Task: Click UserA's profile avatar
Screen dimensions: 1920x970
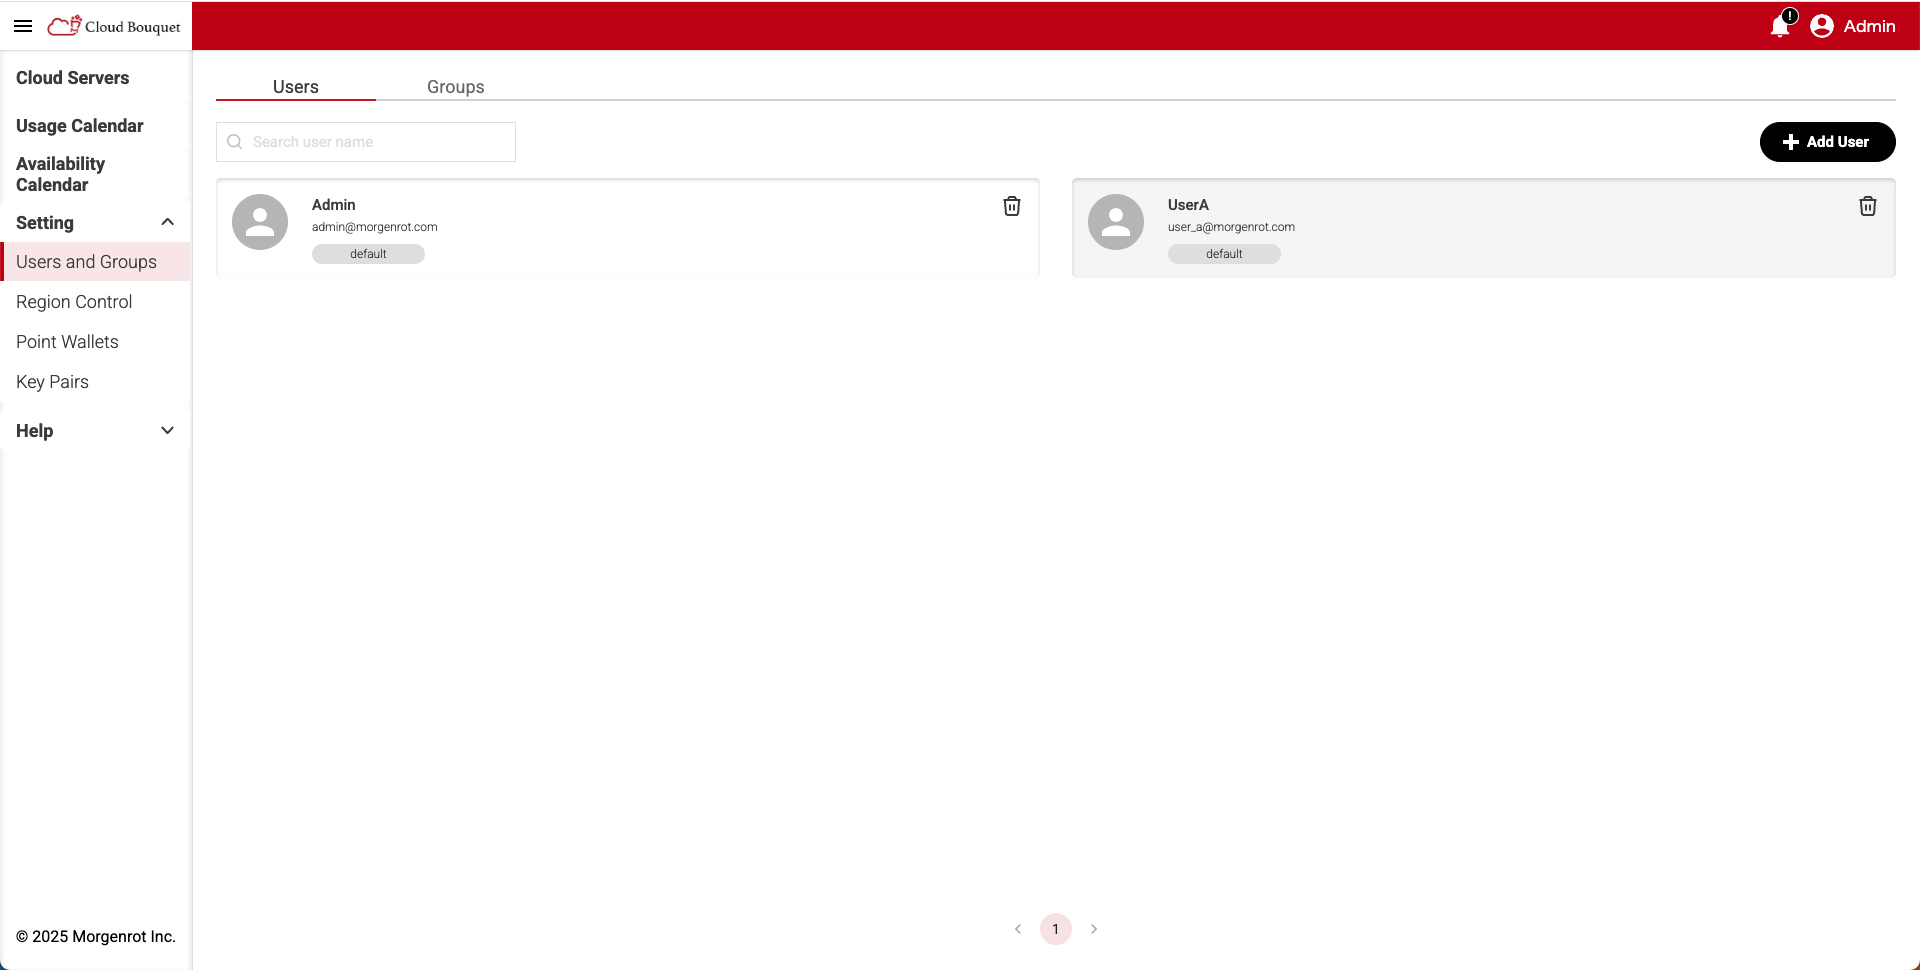Action: (1116, 221)
